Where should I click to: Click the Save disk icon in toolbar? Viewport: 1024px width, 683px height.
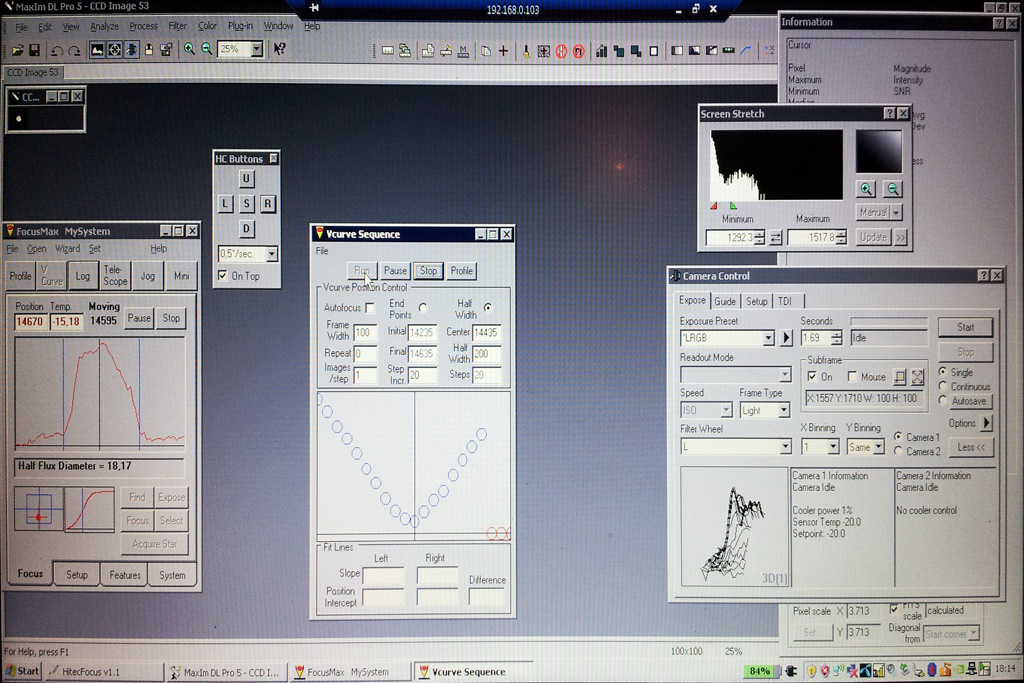[34, 50]
